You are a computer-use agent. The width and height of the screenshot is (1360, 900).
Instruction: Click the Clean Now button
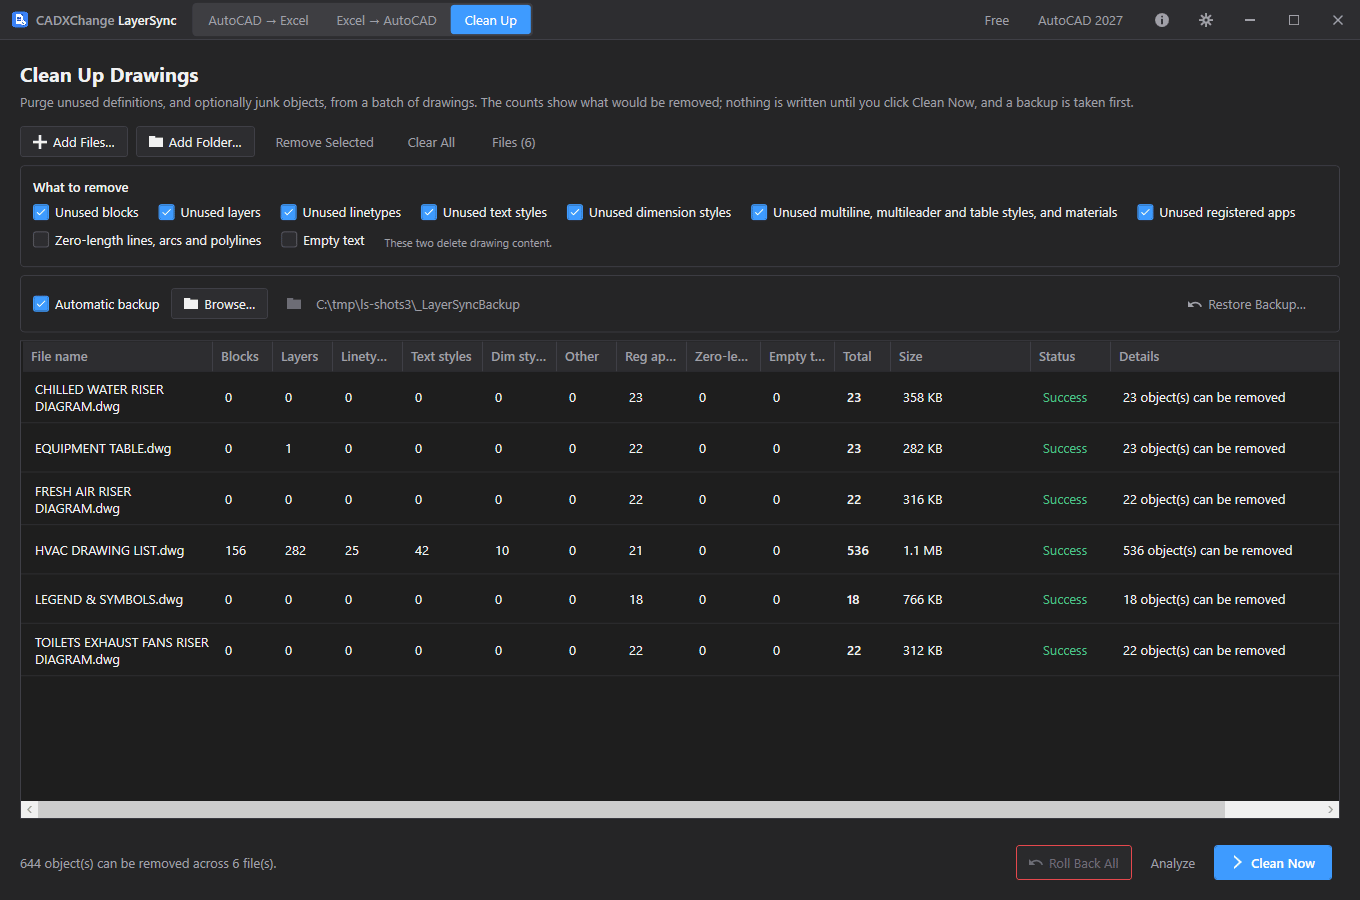click(1273, 863)
